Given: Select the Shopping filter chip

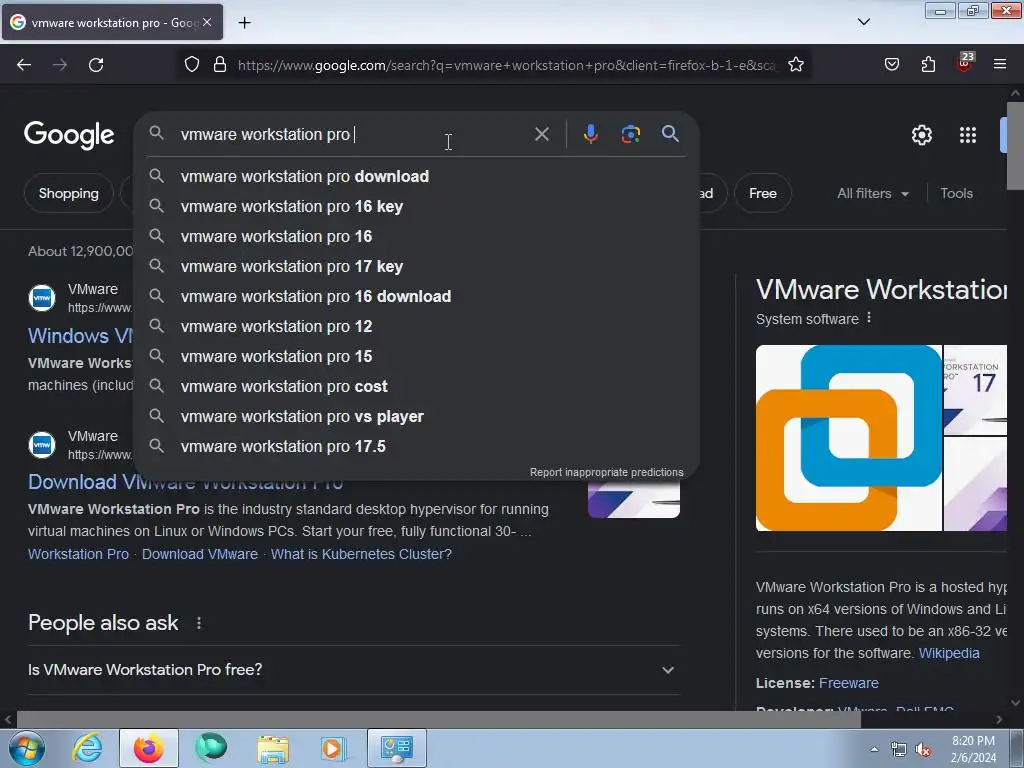Looking at the screenshot, I should [x=69, y=193].
